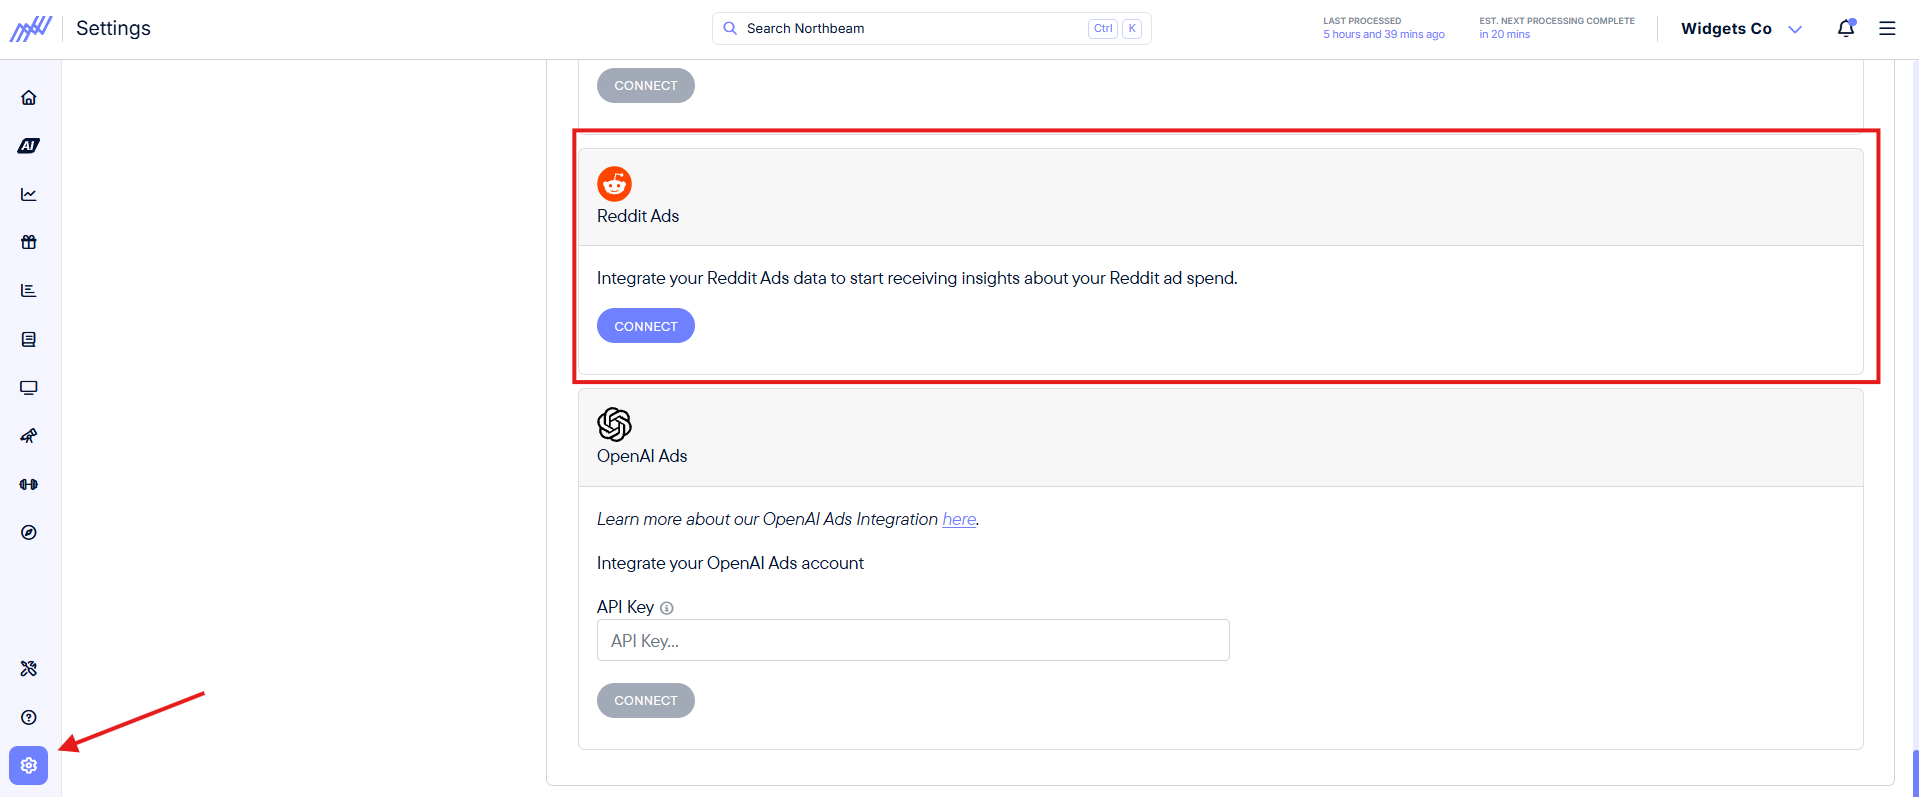This screenshot has width=1919, height=797.
Task: Expand the Widgets Co account dropdown
Action: pyautogui.click(x=1741, y=29)
